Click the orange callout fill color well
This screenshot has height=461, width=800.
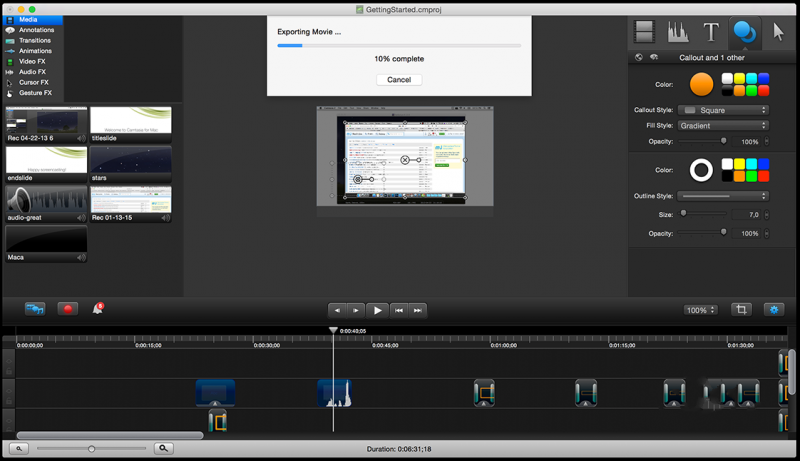701,84
